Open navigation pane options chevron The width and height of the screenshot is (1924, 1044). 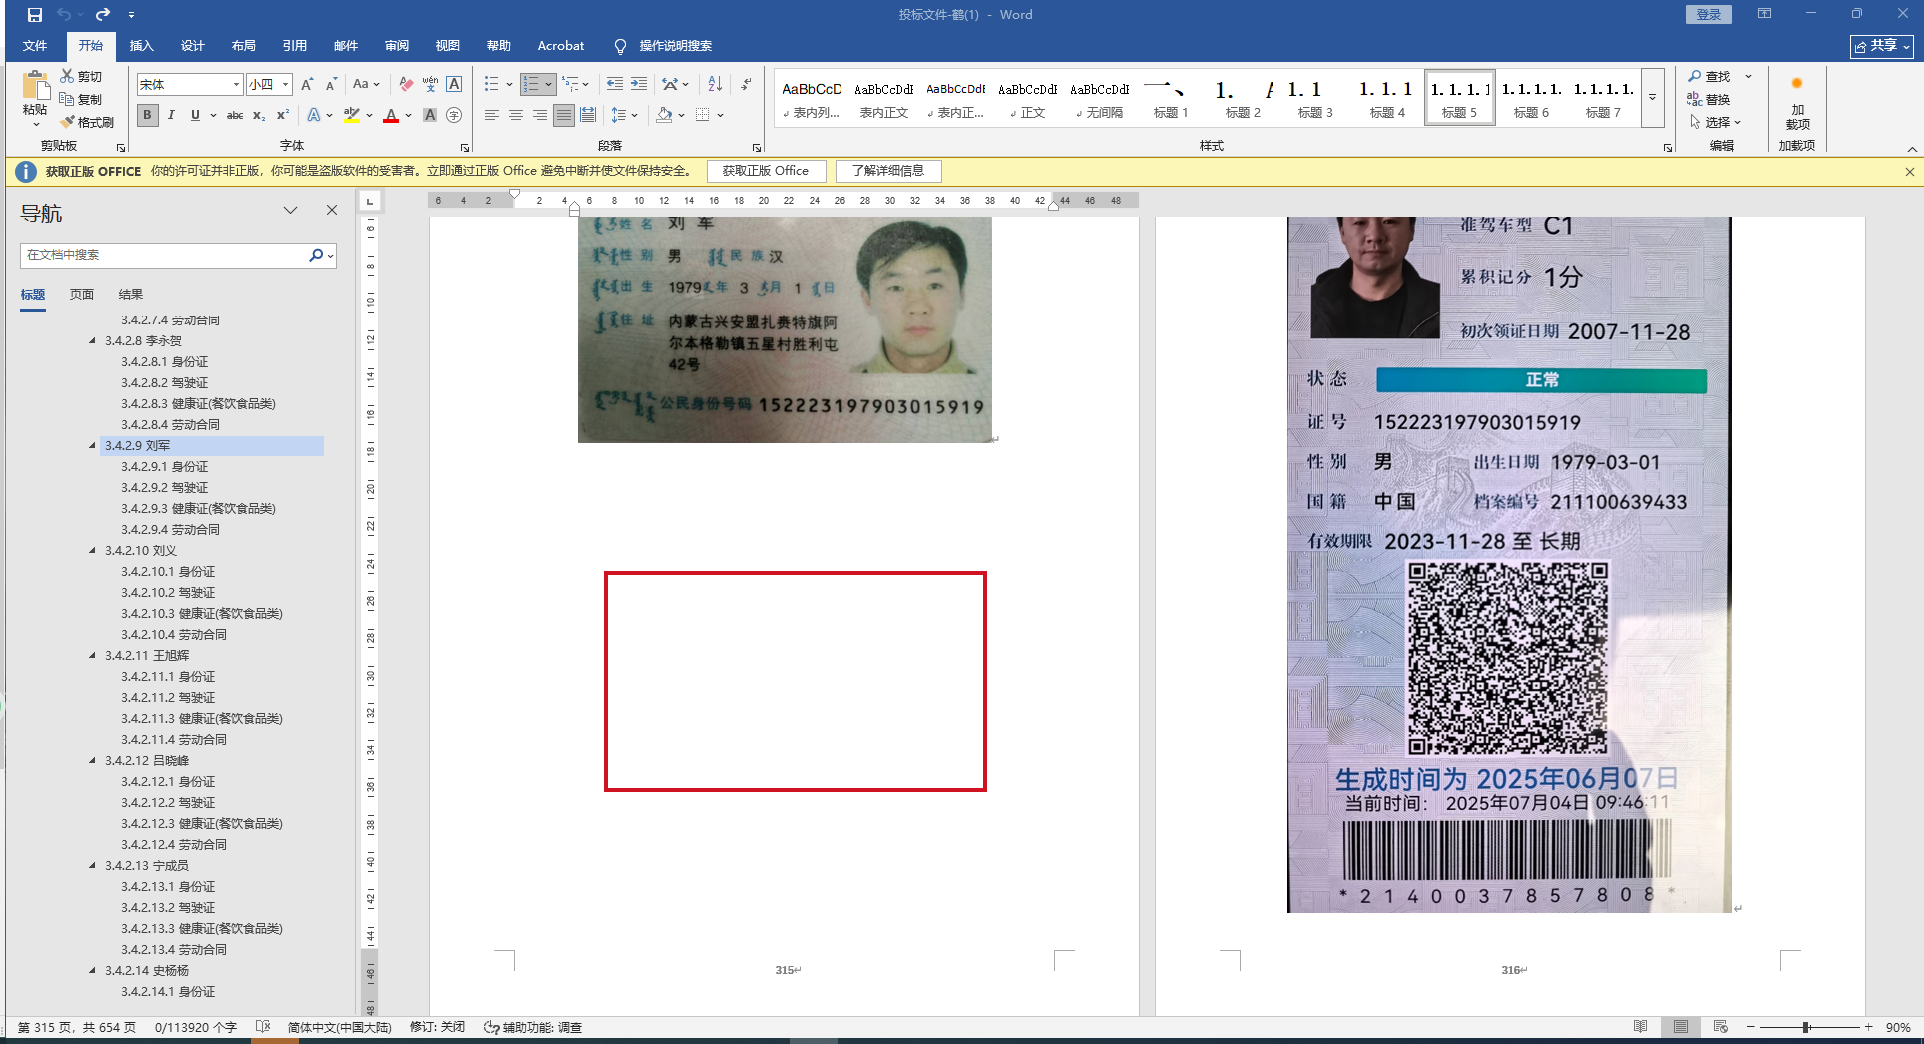point(290,210)
